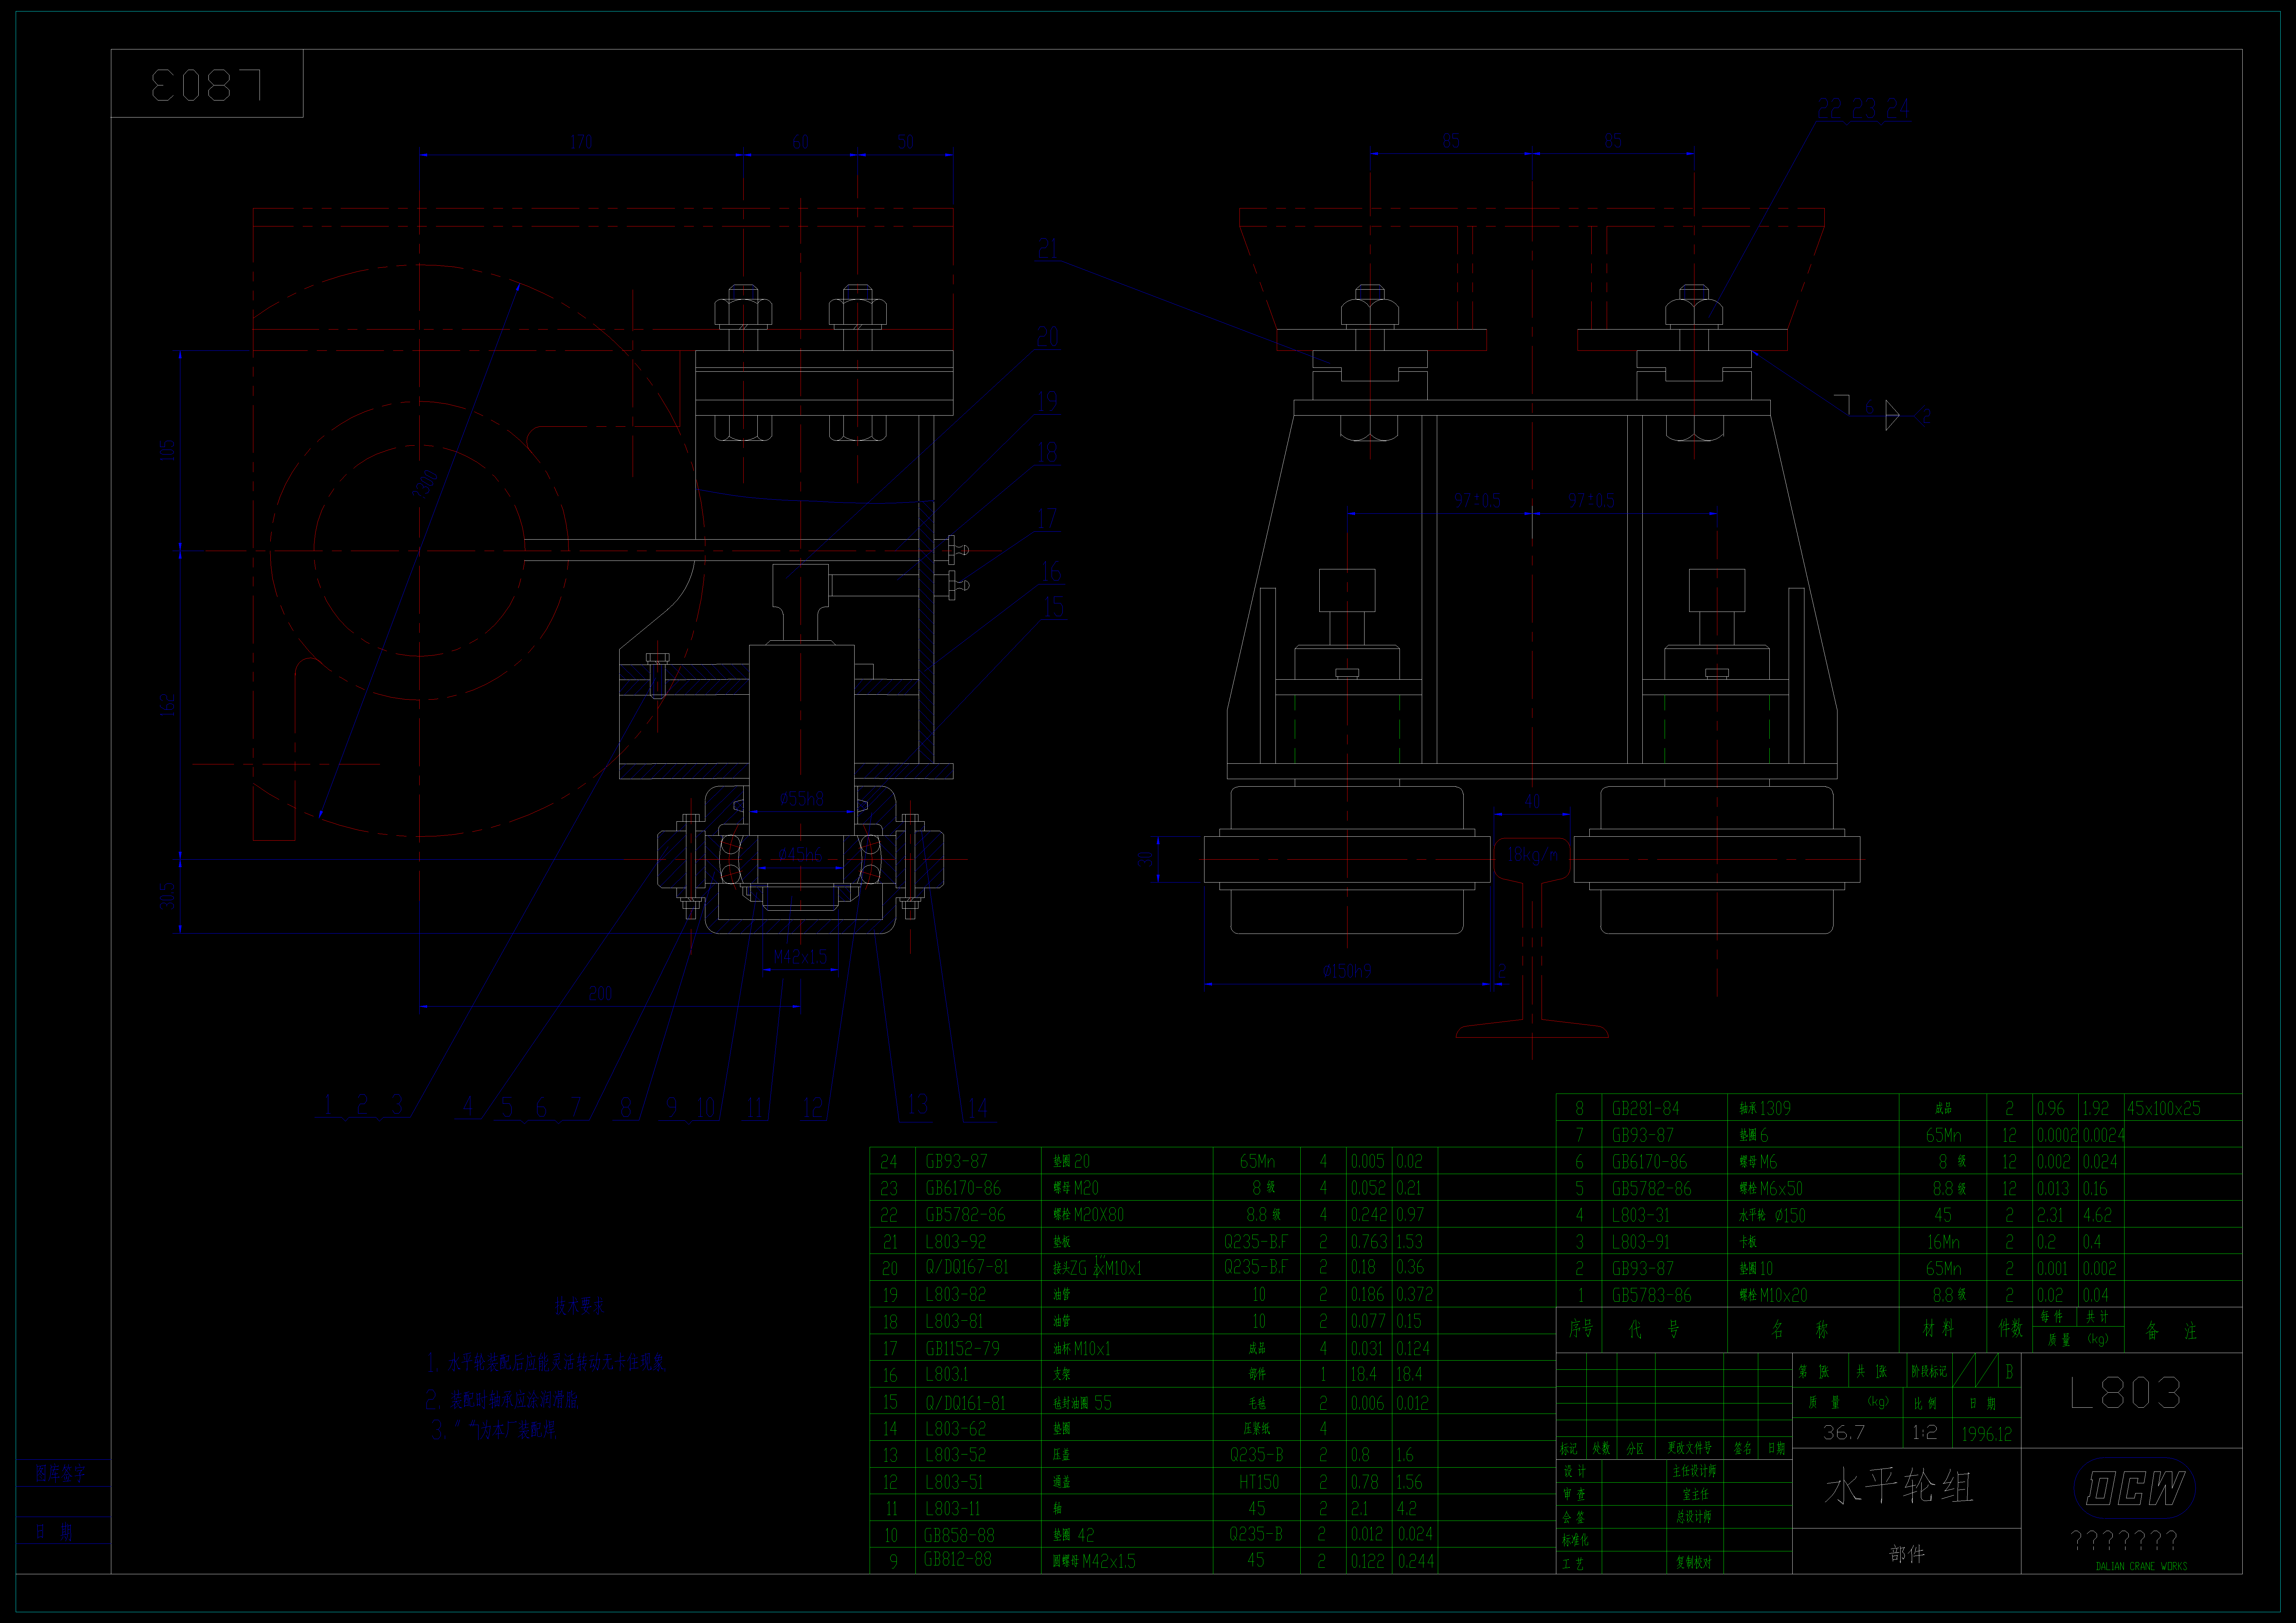Click the '主任设计师' title block label
The image size is (2296, 1623).
(1694, 1471)
